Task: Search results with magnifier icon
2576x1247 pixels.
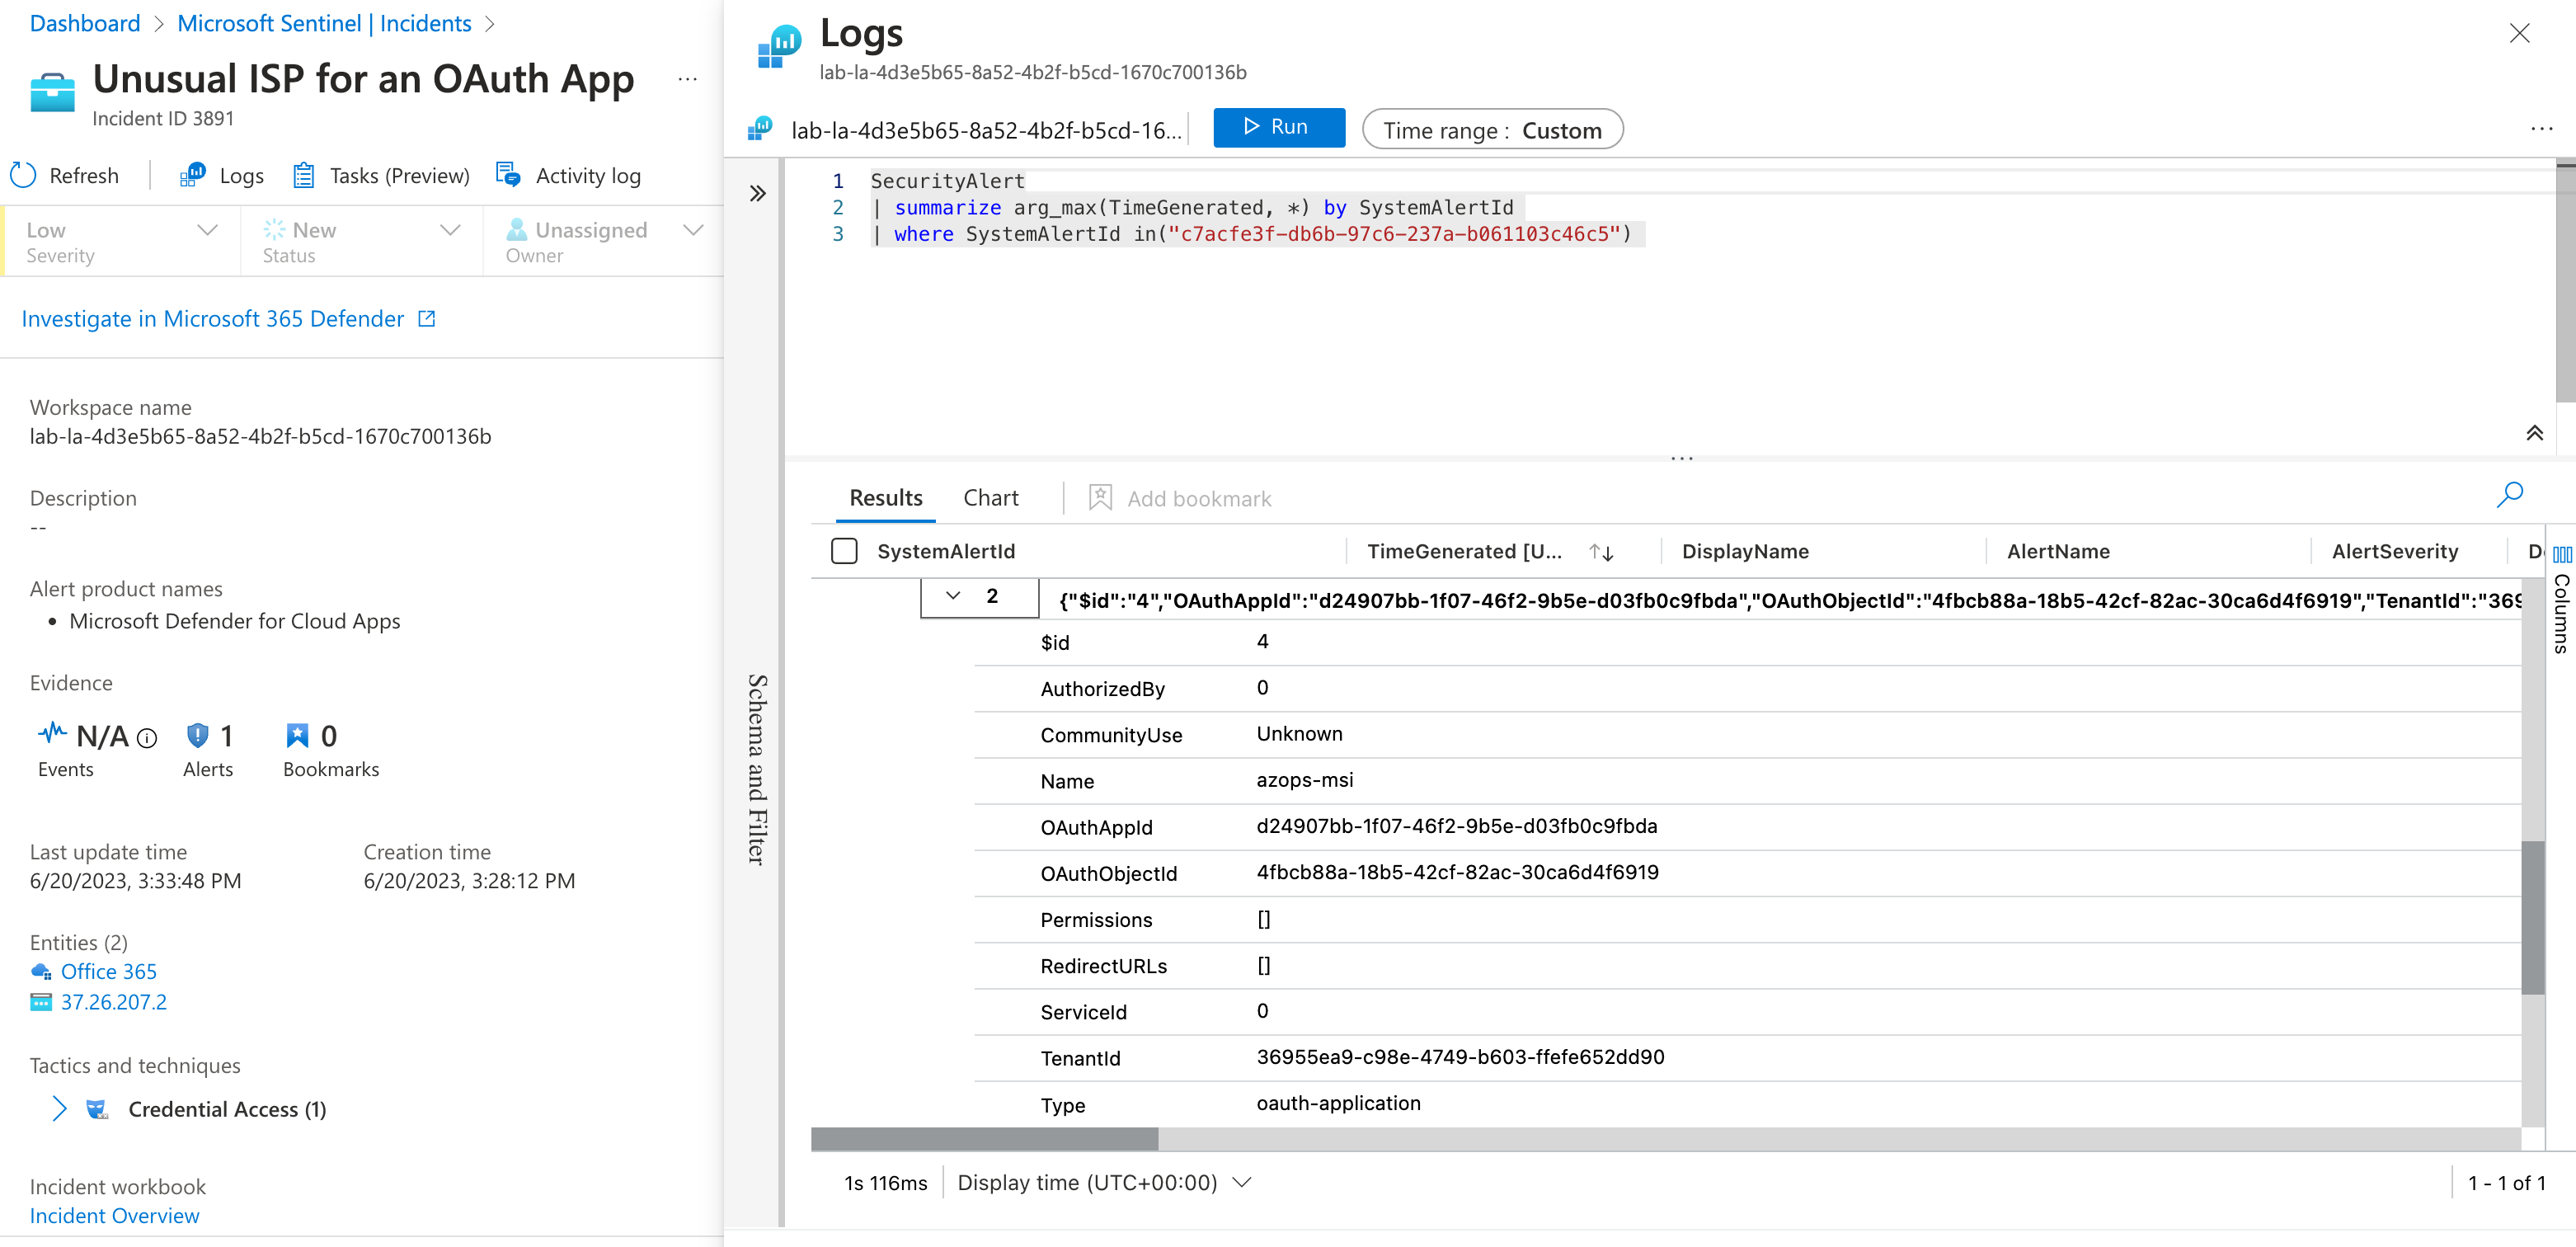Action: pyautogui.click(x=2509, y=495)
